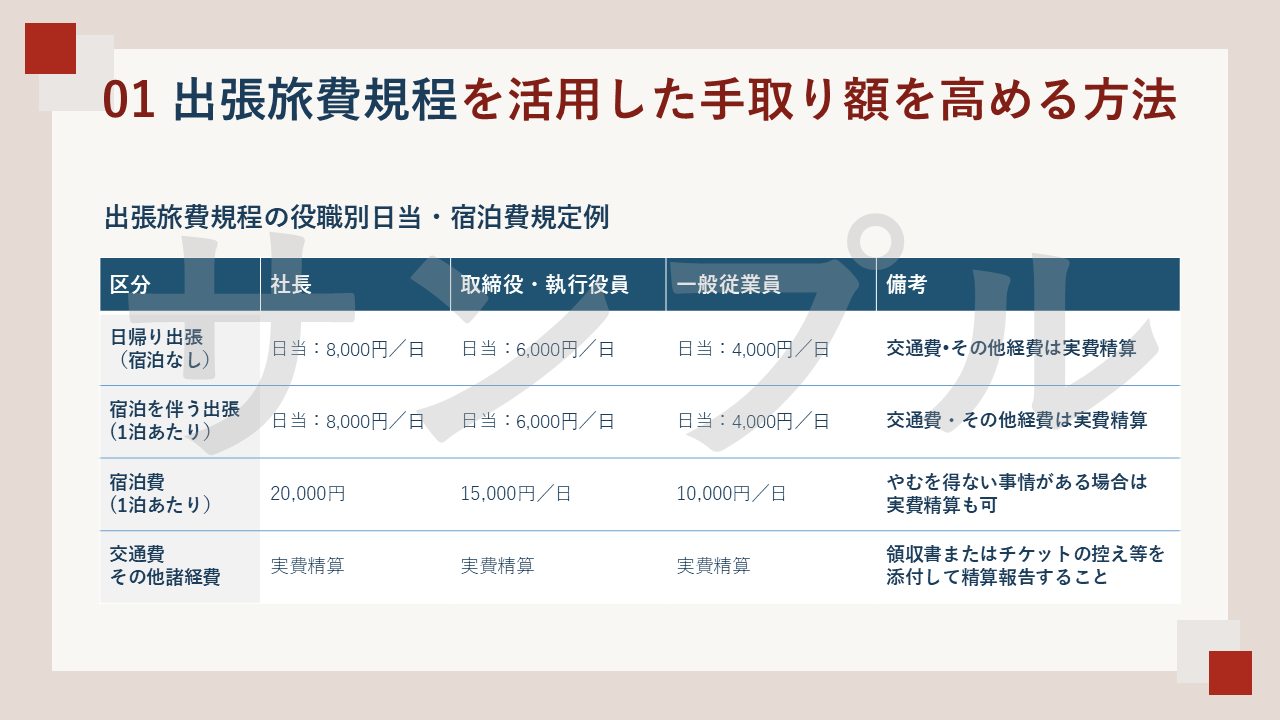
Task: Select the 宿泊費（1泊あたり） row label
Action: 160,494
